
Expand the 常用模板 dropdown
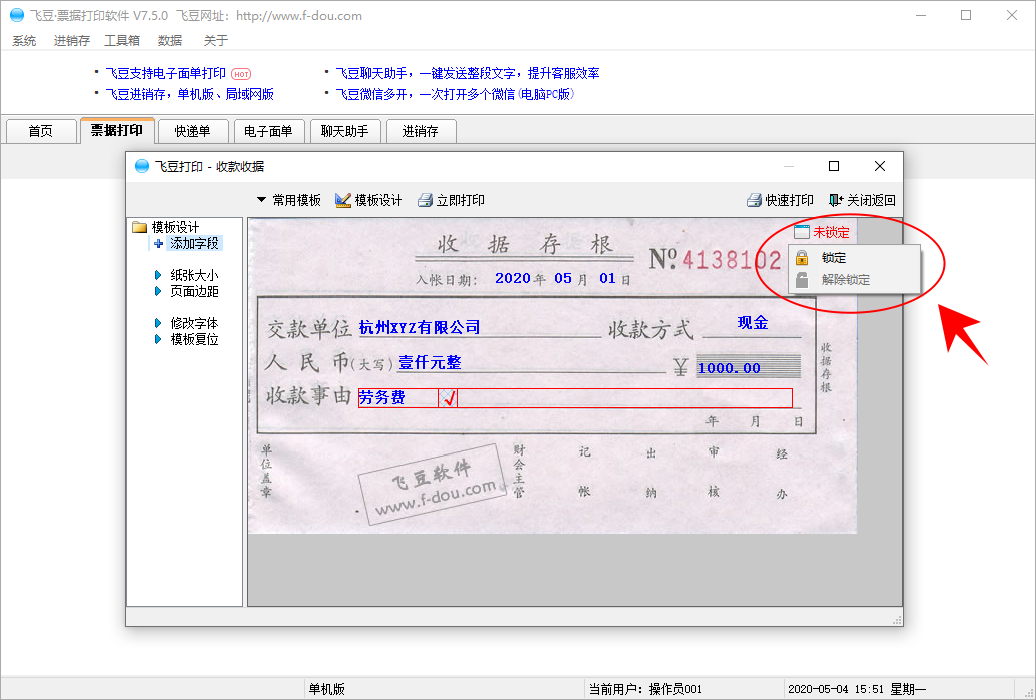(x=289, y=200)
